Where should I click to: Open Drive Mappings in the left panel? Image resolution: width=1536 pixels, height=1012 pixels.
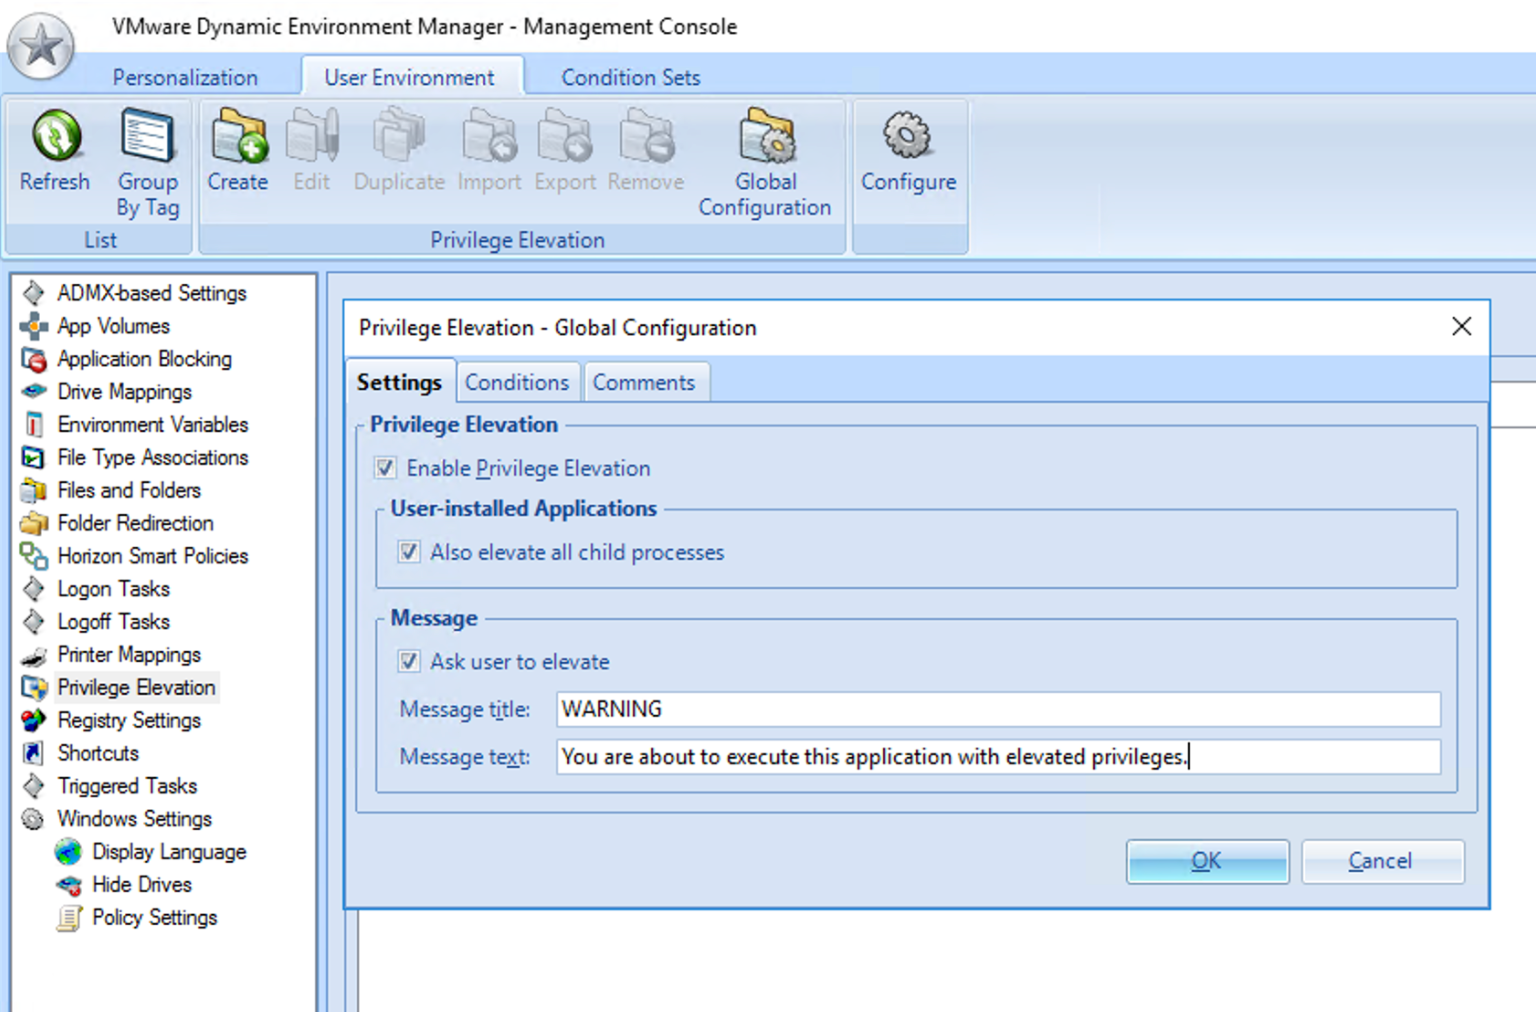(124, 392)
